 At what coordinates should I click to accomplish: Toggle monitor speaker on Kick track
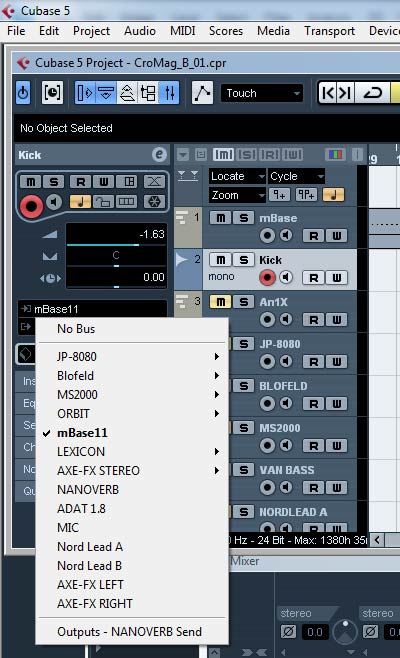tap(286, 277)
